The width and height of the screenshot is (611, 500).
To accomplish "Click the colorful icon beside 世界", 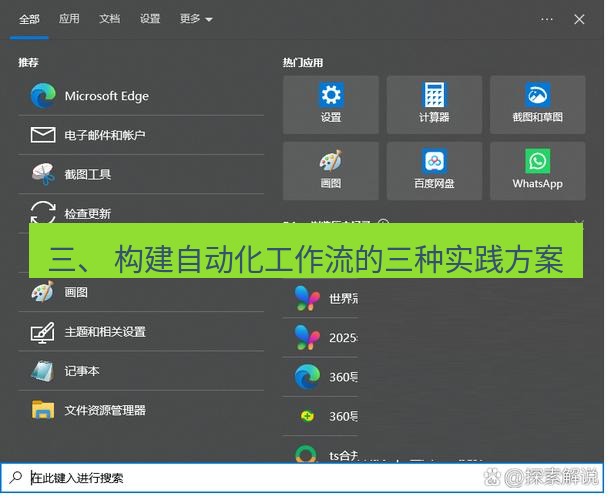I will 307,299.
